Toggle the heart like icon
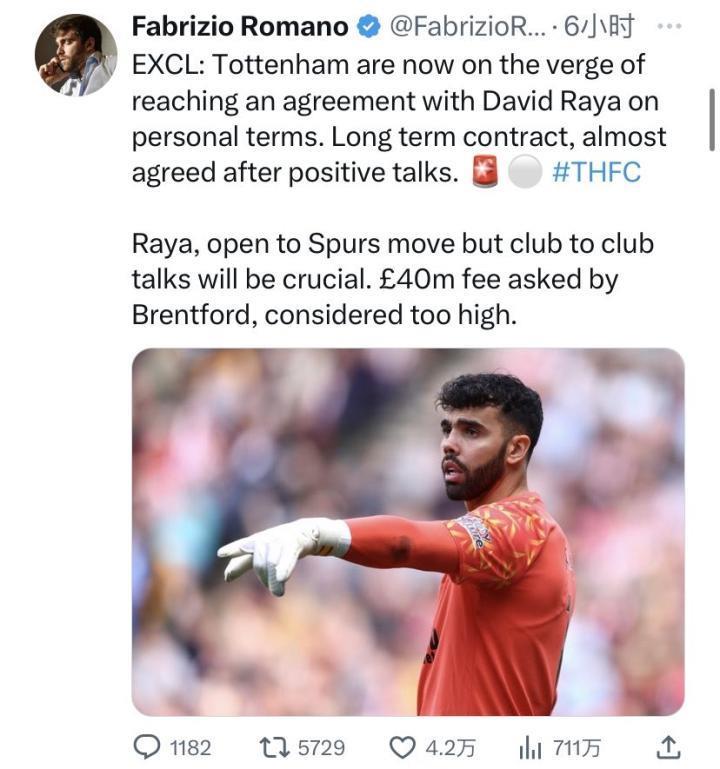This screenshot has height=769, width=720. (402, 747)
